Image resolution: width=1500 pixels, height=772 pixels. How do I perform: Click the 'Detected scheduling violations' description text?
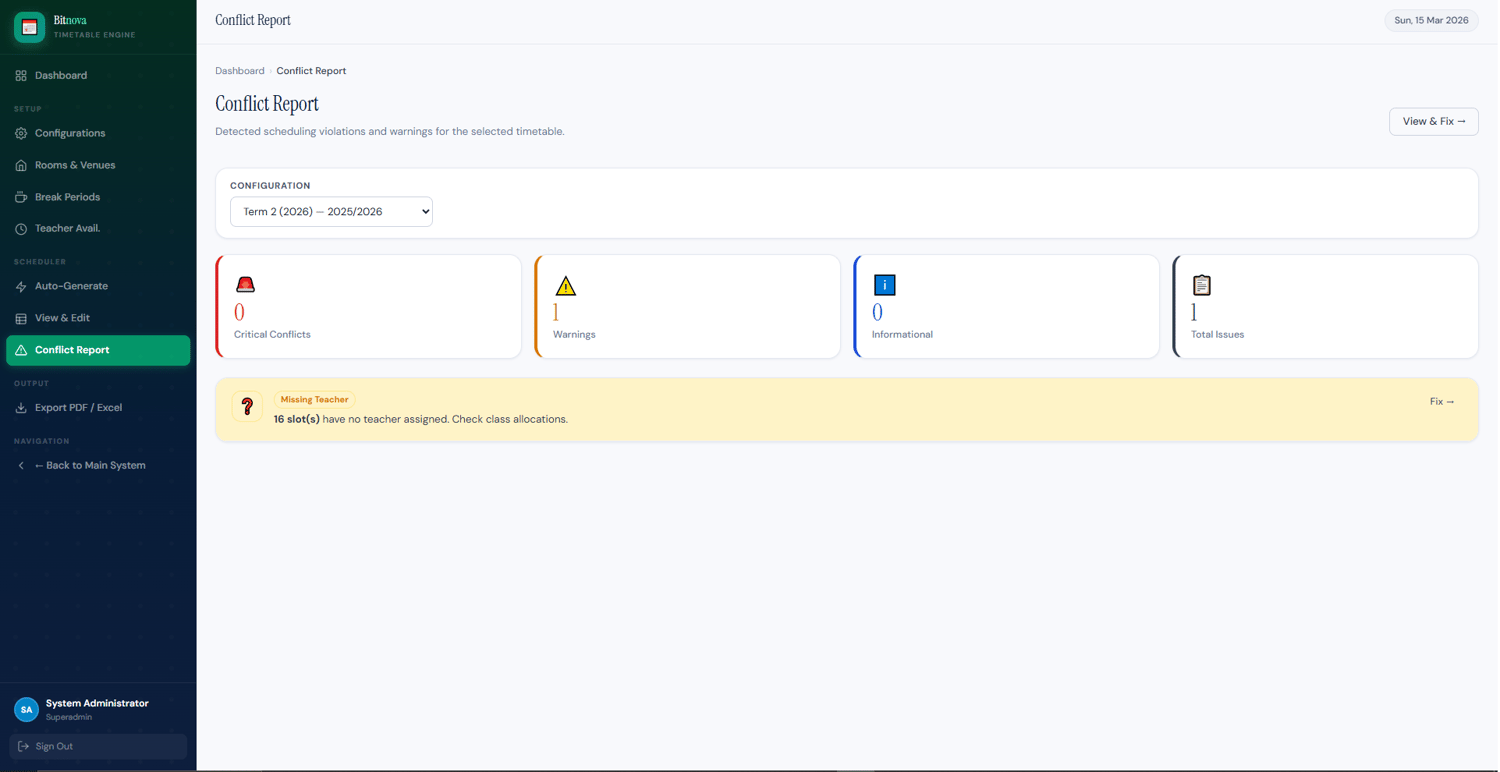click(390, 132)
